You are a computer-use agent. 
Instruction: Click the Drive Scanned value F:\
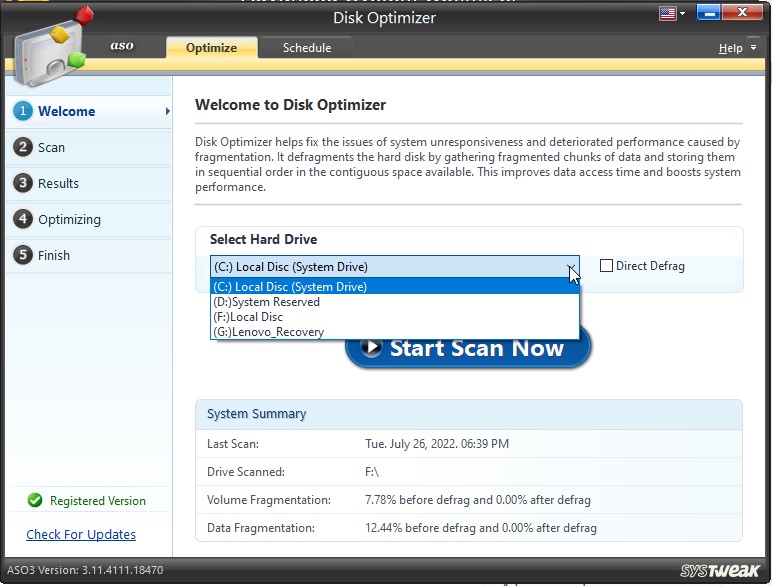(372, 472)
